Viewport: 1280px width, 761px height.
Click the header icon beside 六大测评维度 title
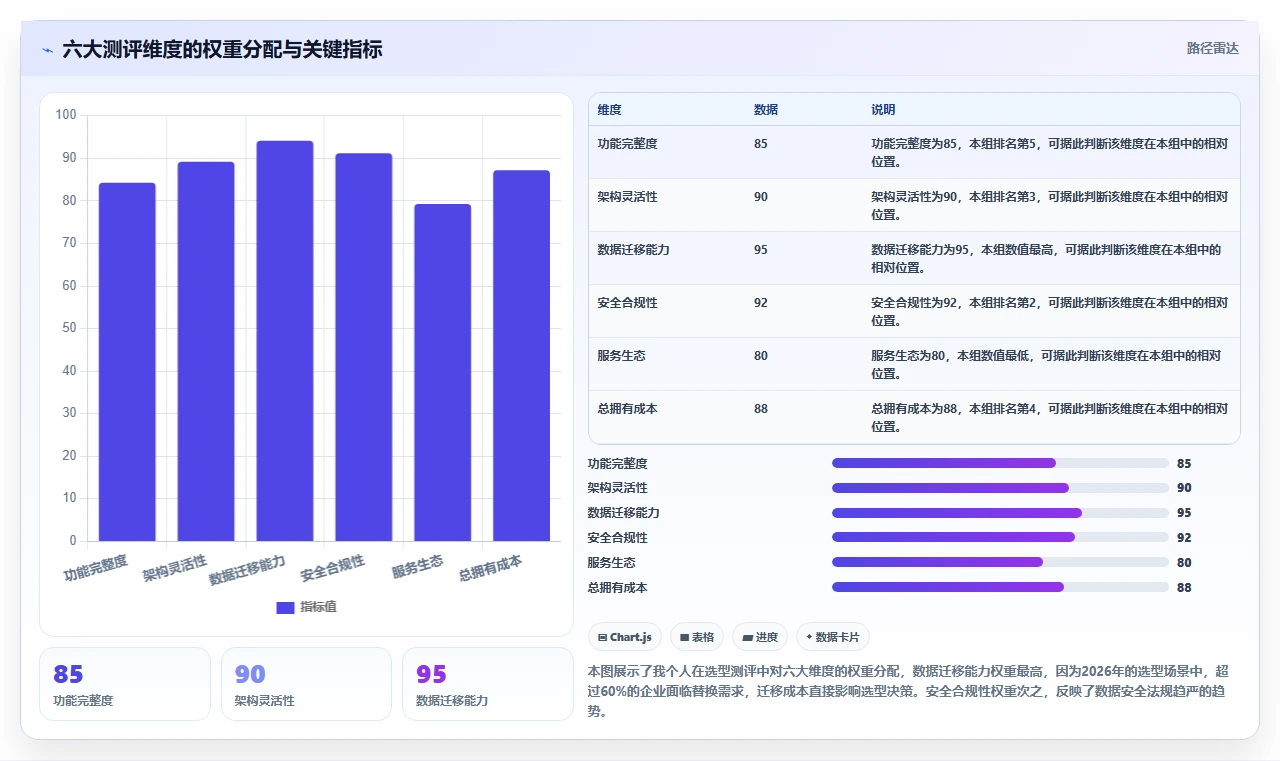click(x=47, y=49)
